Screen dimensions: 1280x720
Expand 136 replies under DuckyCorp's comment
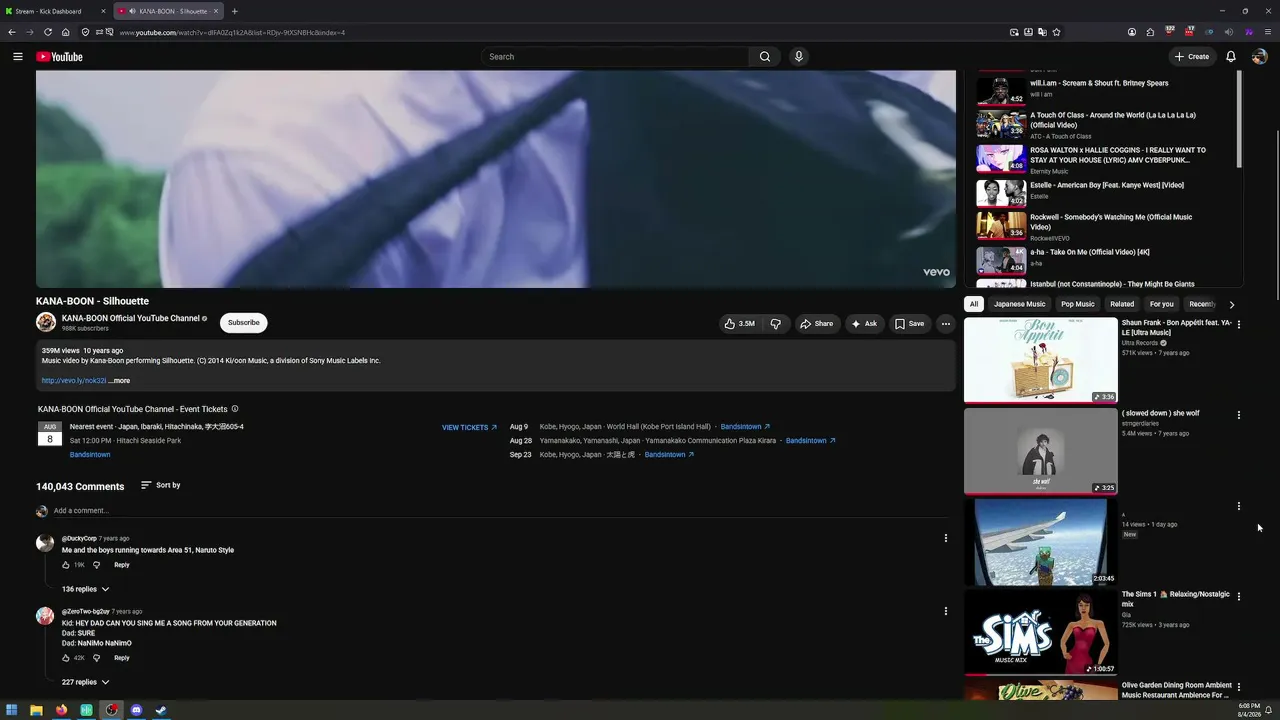pos(85,589)
